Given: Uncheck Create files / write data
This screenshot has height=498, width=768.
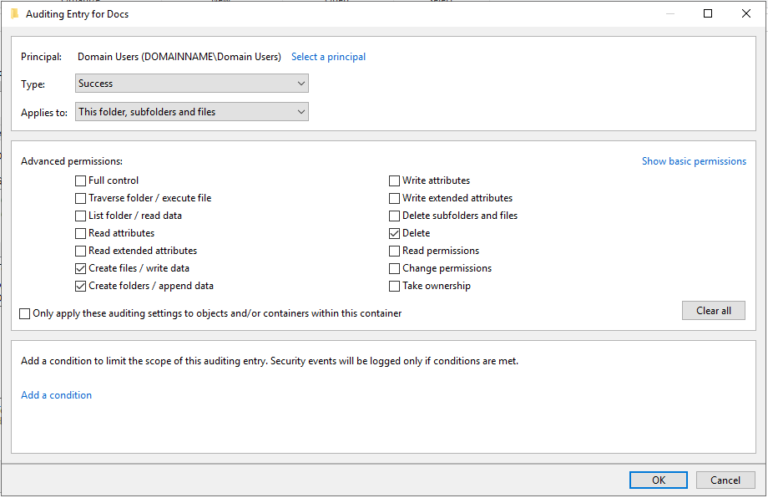Looking at the screenshot, I should (80, 269).
